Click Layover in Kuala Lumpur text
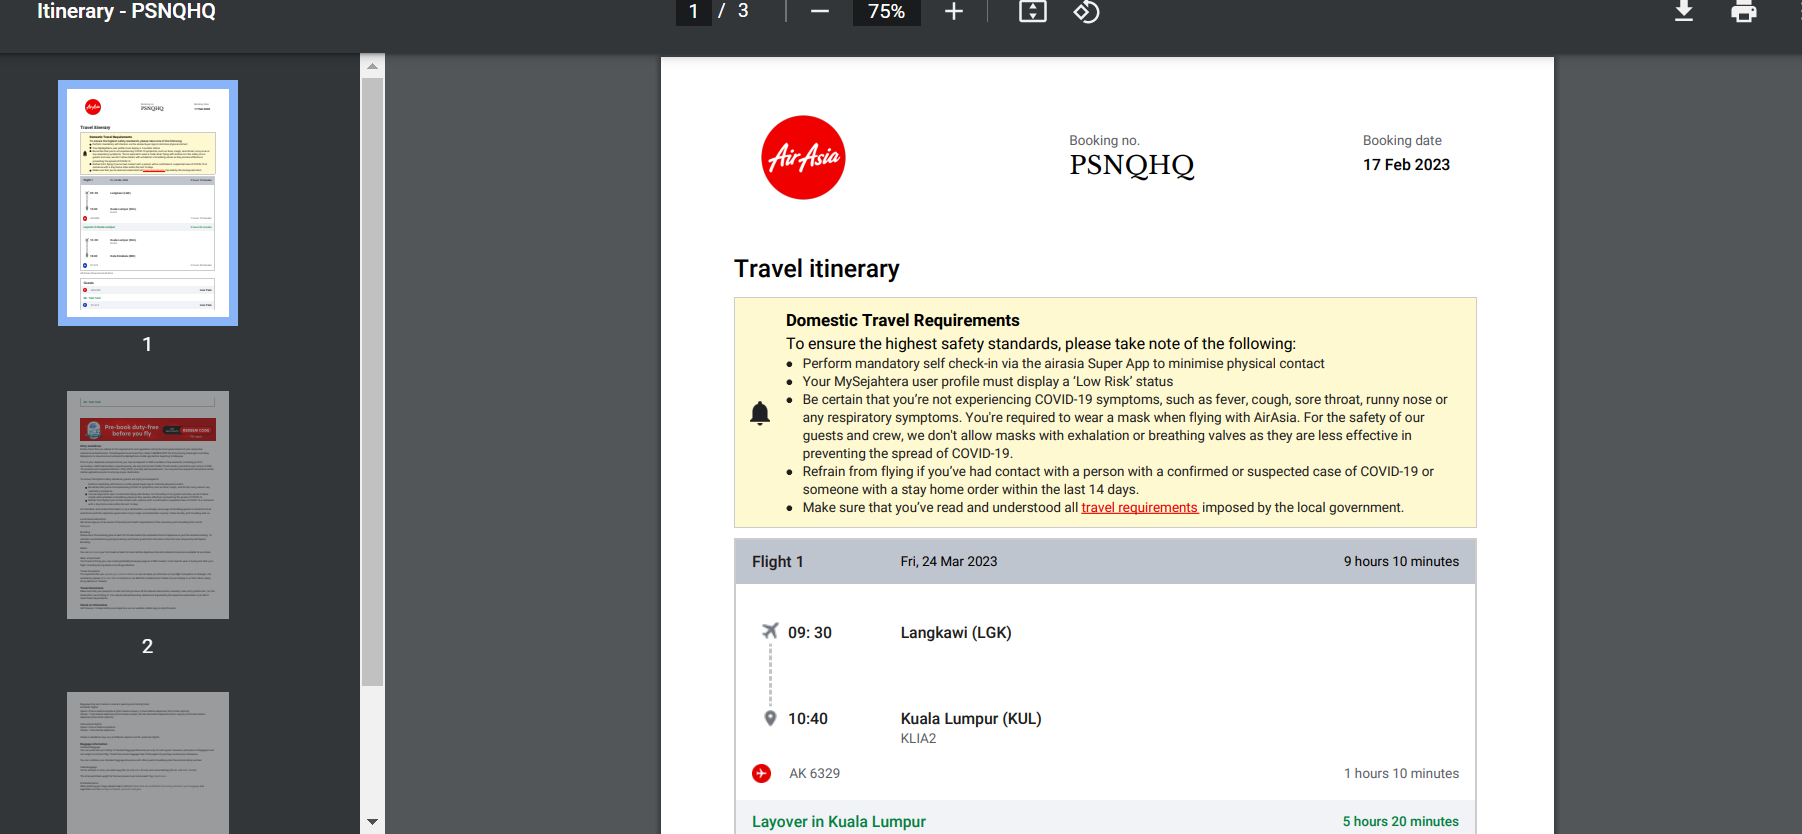This screenshot has width=1802, height=834. (839, 822)
